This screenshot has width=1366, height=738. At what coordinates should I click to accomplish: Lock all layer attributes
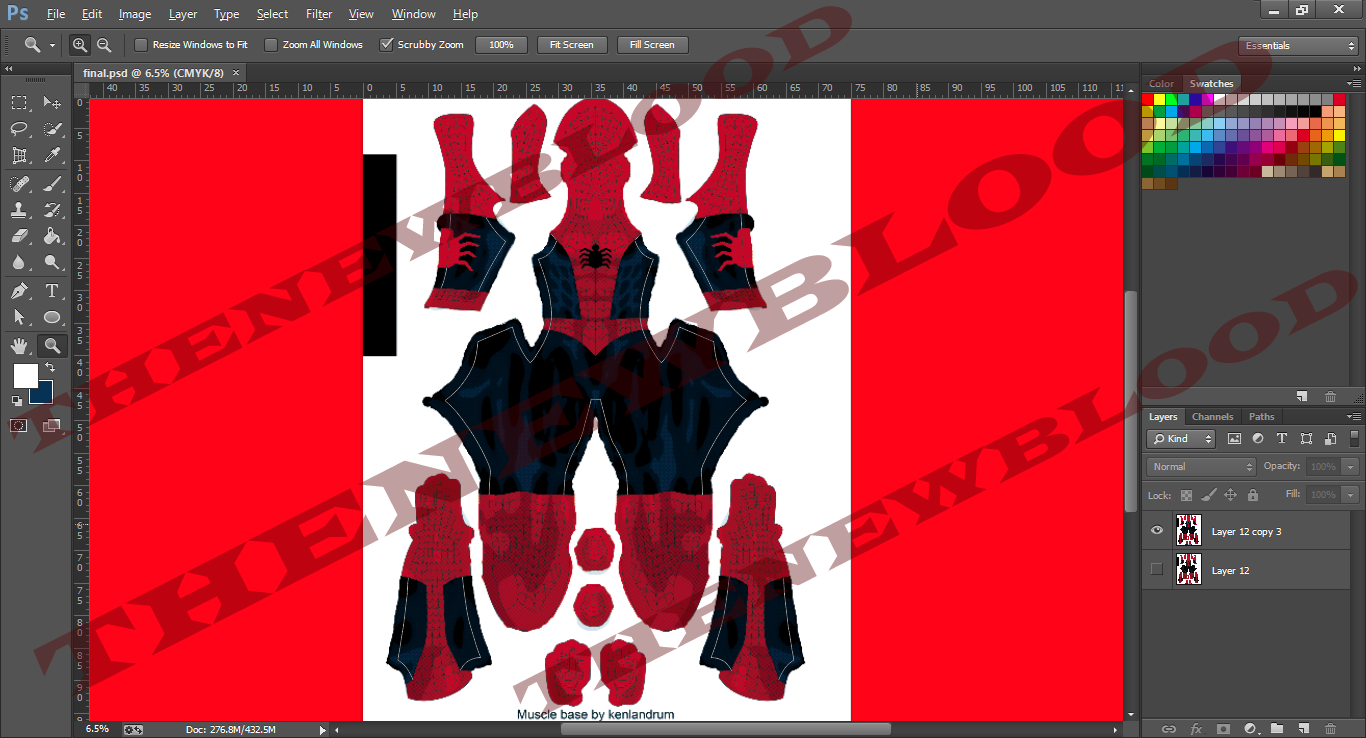pos(1253,495)
